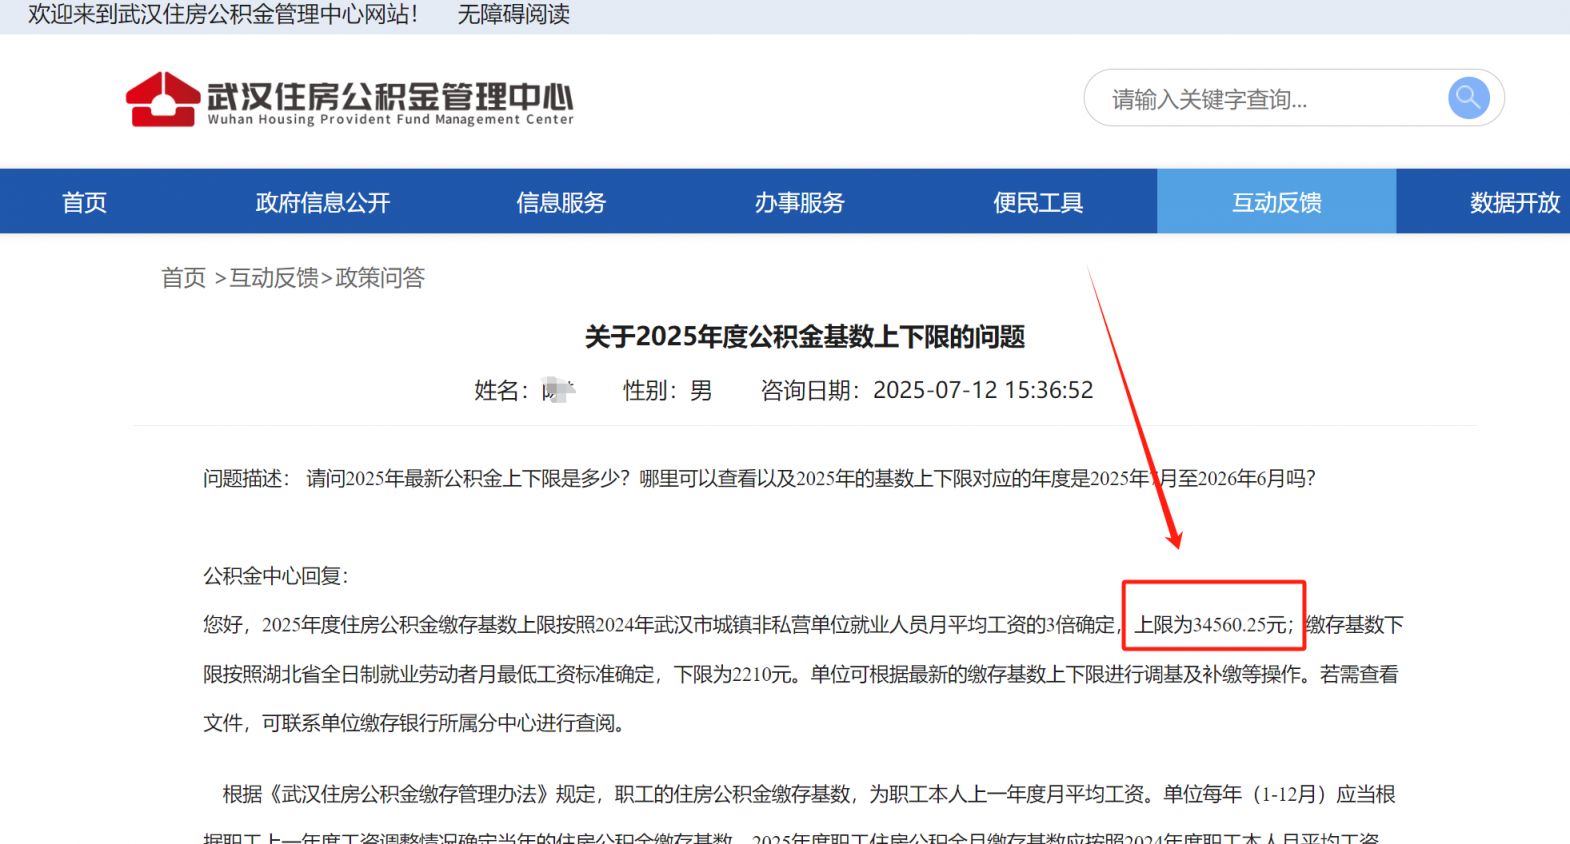The width and height of the screenshot is (1570, 844).
Task: Open the 便民工具 menu item
Action: [1038, 202]
